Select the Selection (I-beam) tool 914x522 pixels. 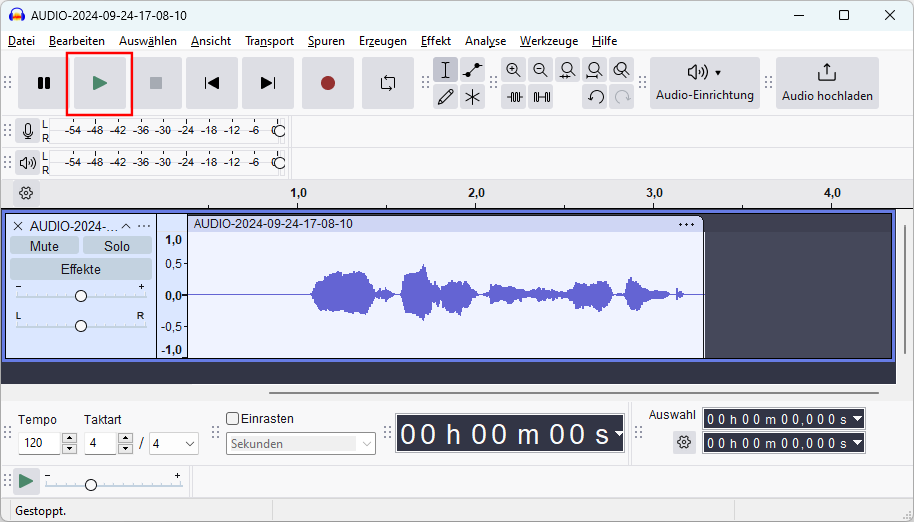pos(445,70)
